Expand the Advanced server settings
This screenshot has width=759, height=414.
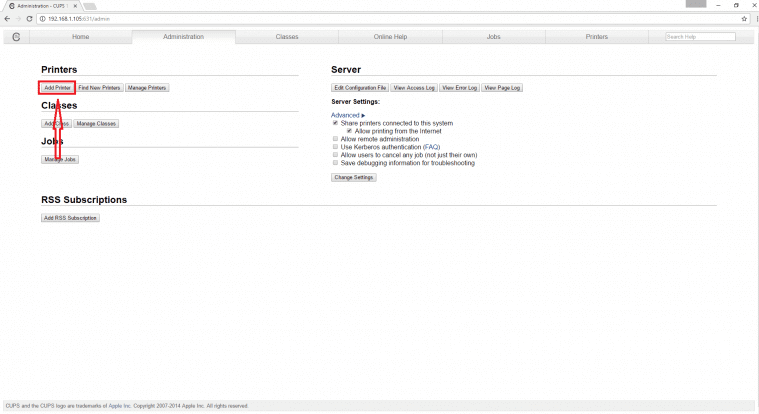[x=348, y=115]
